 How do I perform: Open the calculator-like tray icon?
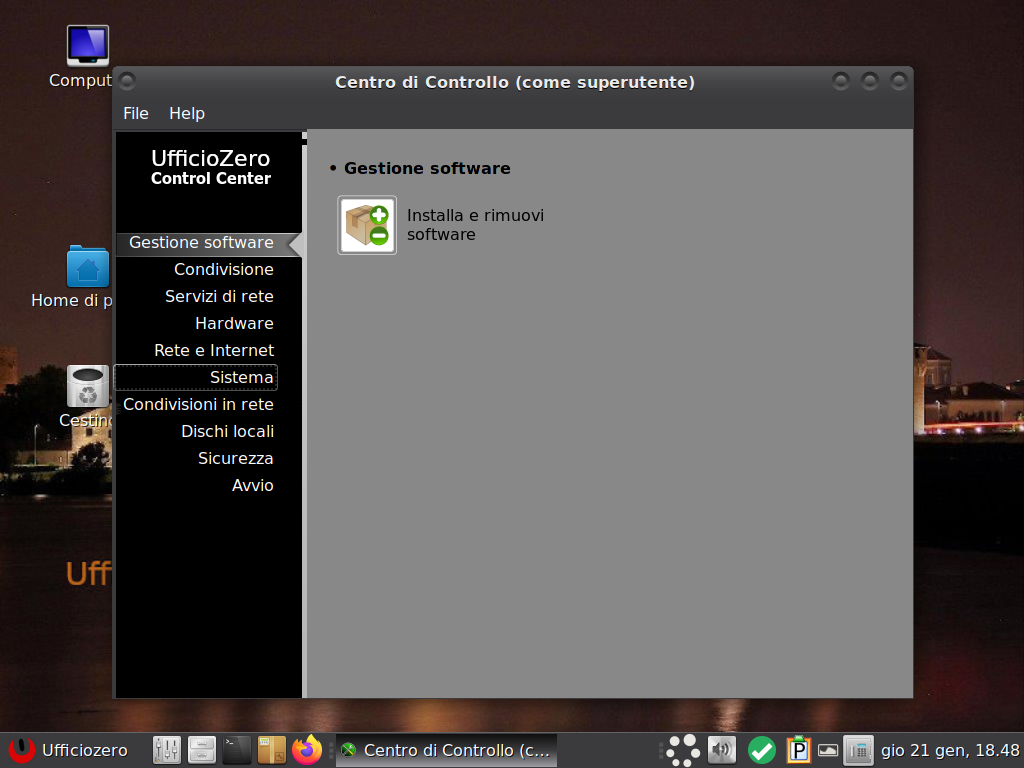tap(859, 750)
